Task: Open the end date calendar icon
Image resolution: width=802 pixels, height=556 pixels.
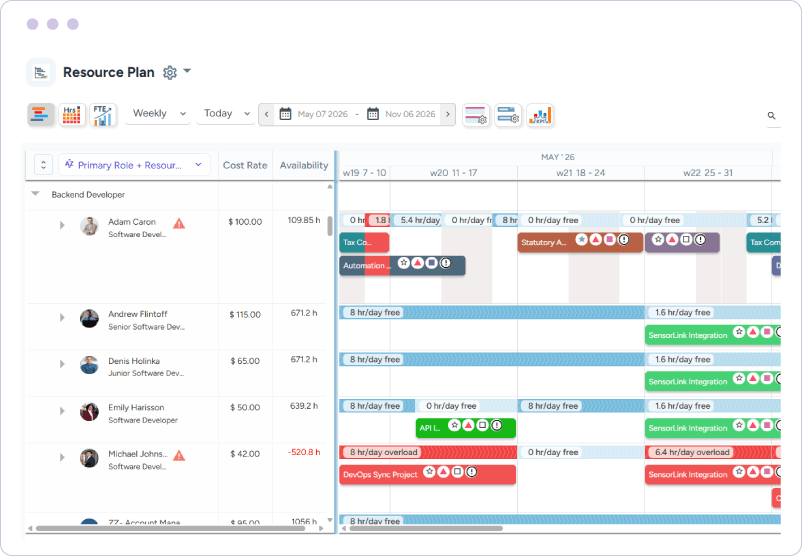Action: click(373, 114)
